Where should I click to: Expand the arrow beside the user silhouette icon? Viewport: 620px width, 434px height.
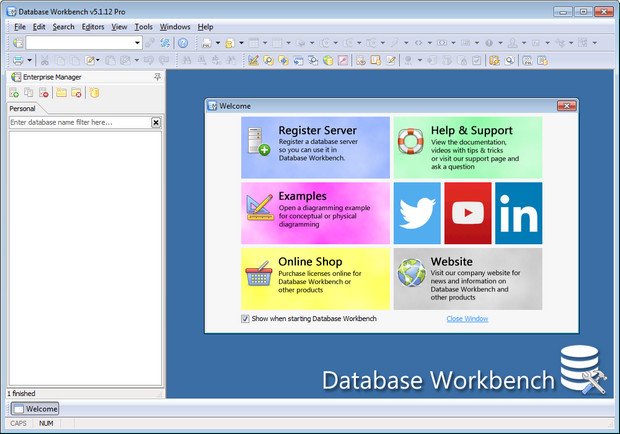[x=524, y=43]
